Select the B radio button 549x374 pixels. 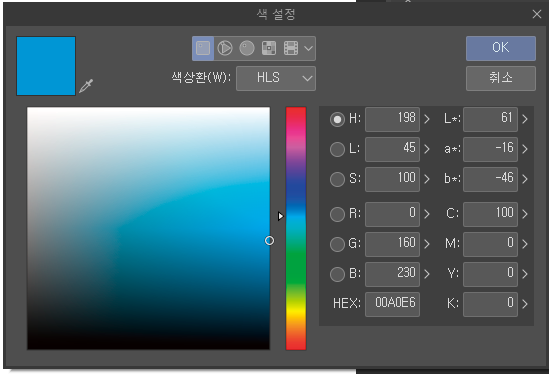(337, 274)
